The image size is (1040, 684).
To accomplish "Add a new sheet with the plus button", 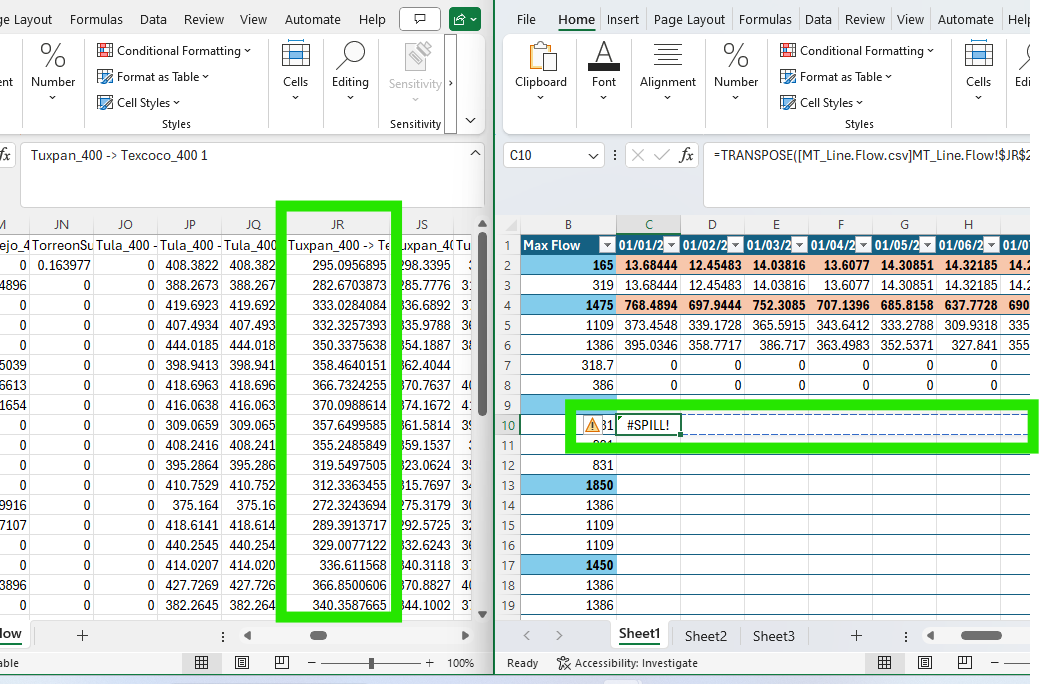I will point(856,635).
